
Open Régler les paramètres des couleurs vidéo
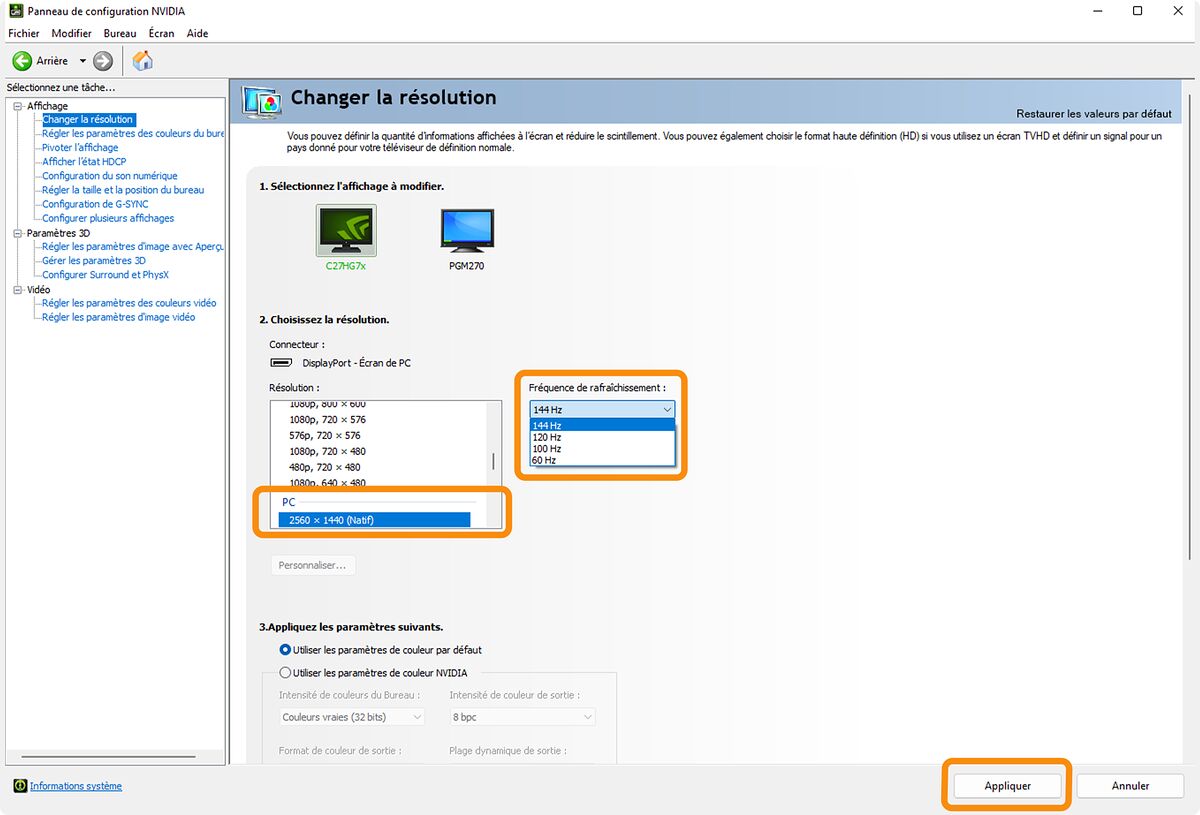(129, 303)
